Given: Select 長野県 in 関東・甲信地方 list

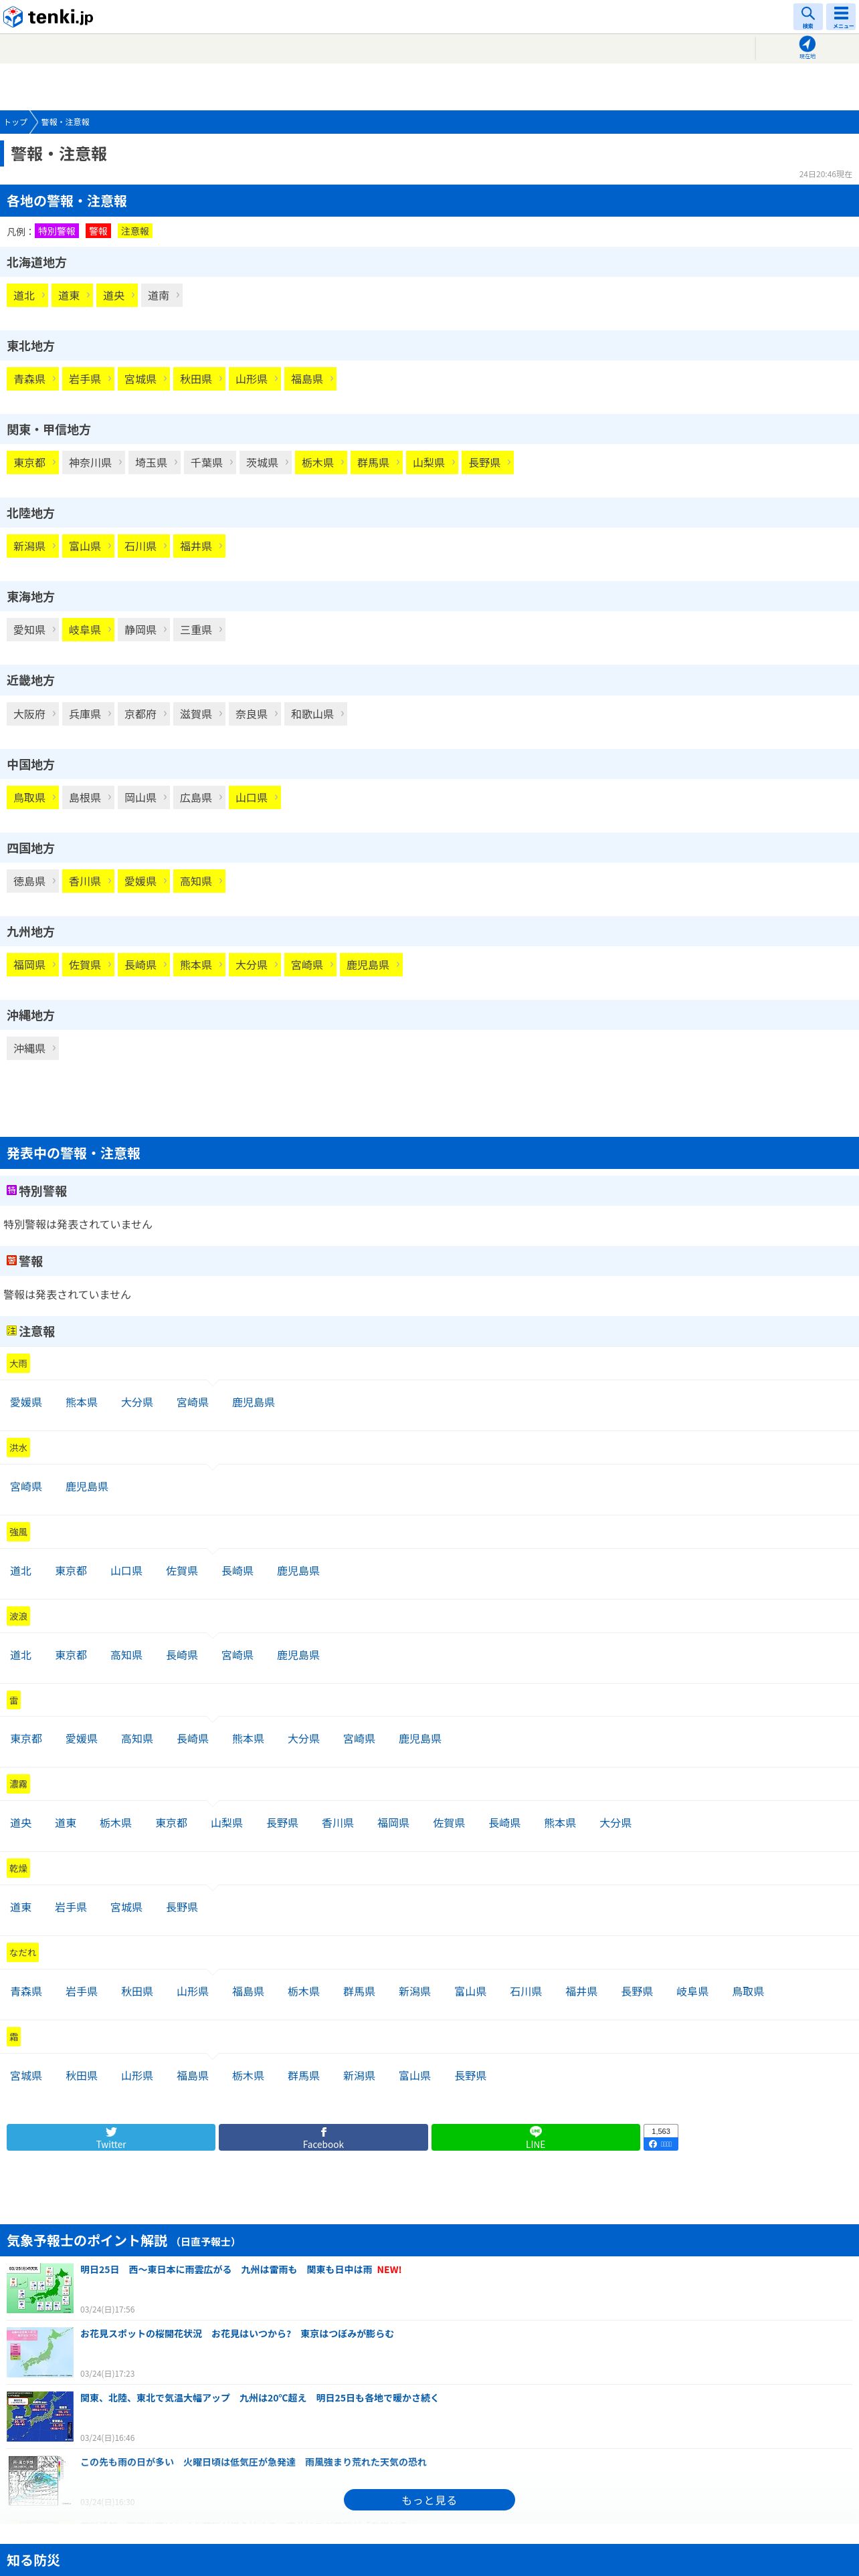Looking at the screenshot, I should (488, 463).
